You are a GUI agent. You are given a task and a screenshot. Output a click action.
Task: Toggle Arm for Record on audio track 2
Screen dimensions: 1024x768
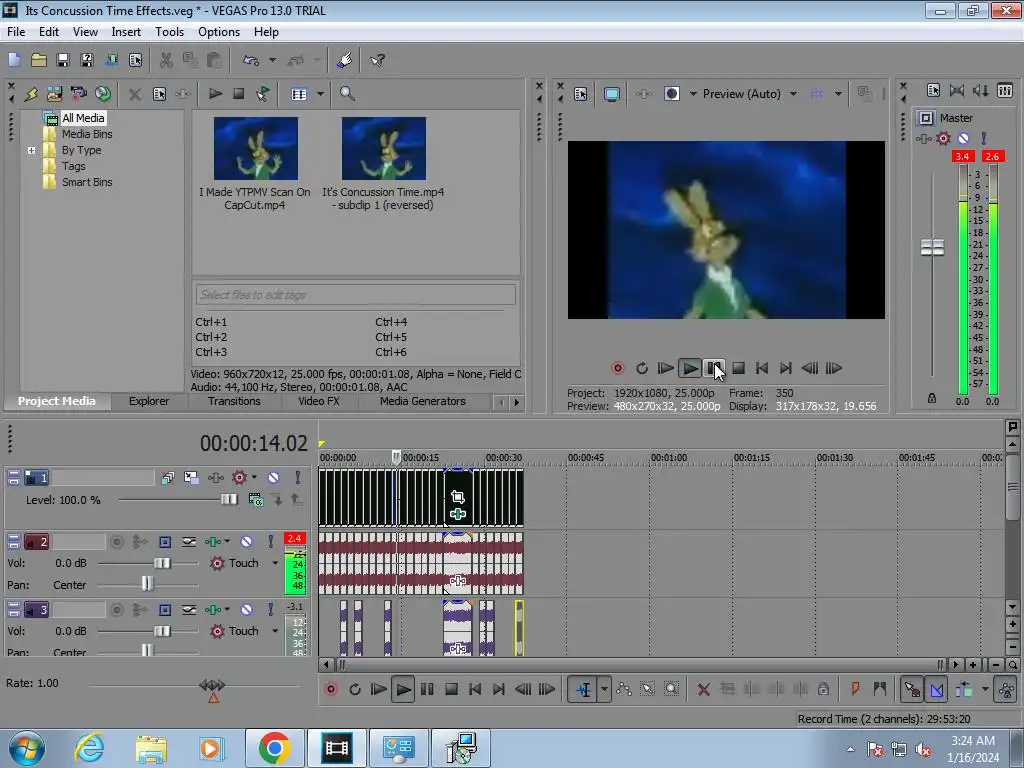[117, 541]
